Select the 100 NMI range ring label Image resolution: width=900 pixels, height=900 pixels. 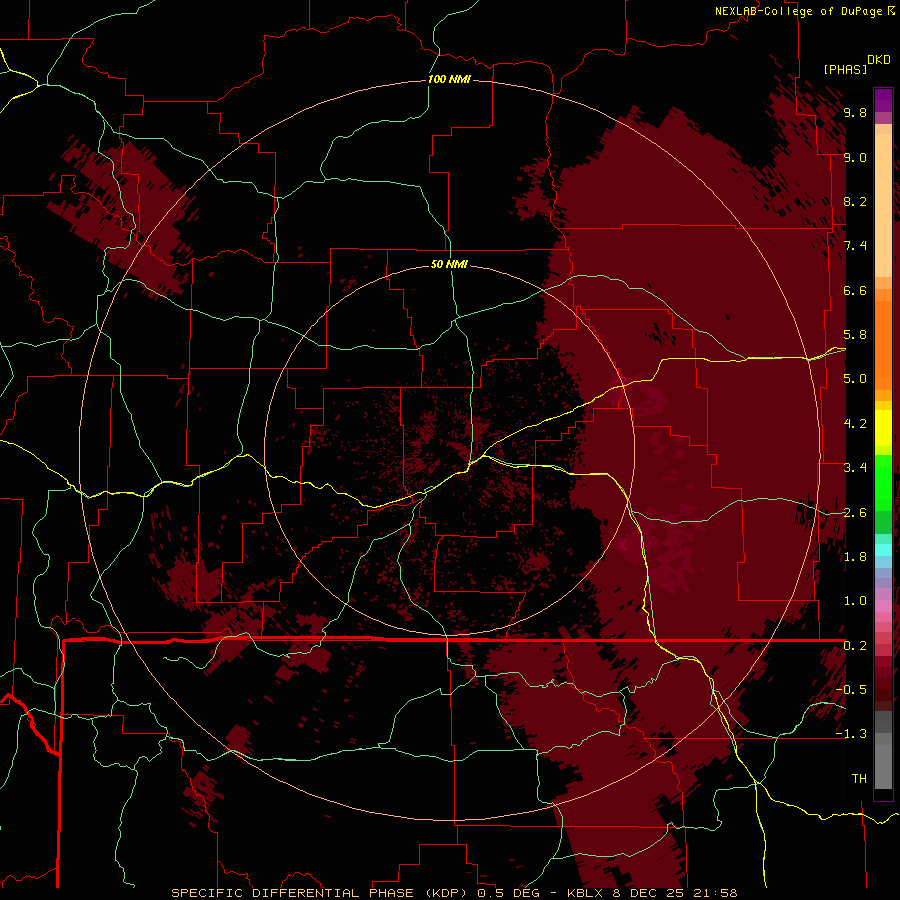click(x=449, y=79)
